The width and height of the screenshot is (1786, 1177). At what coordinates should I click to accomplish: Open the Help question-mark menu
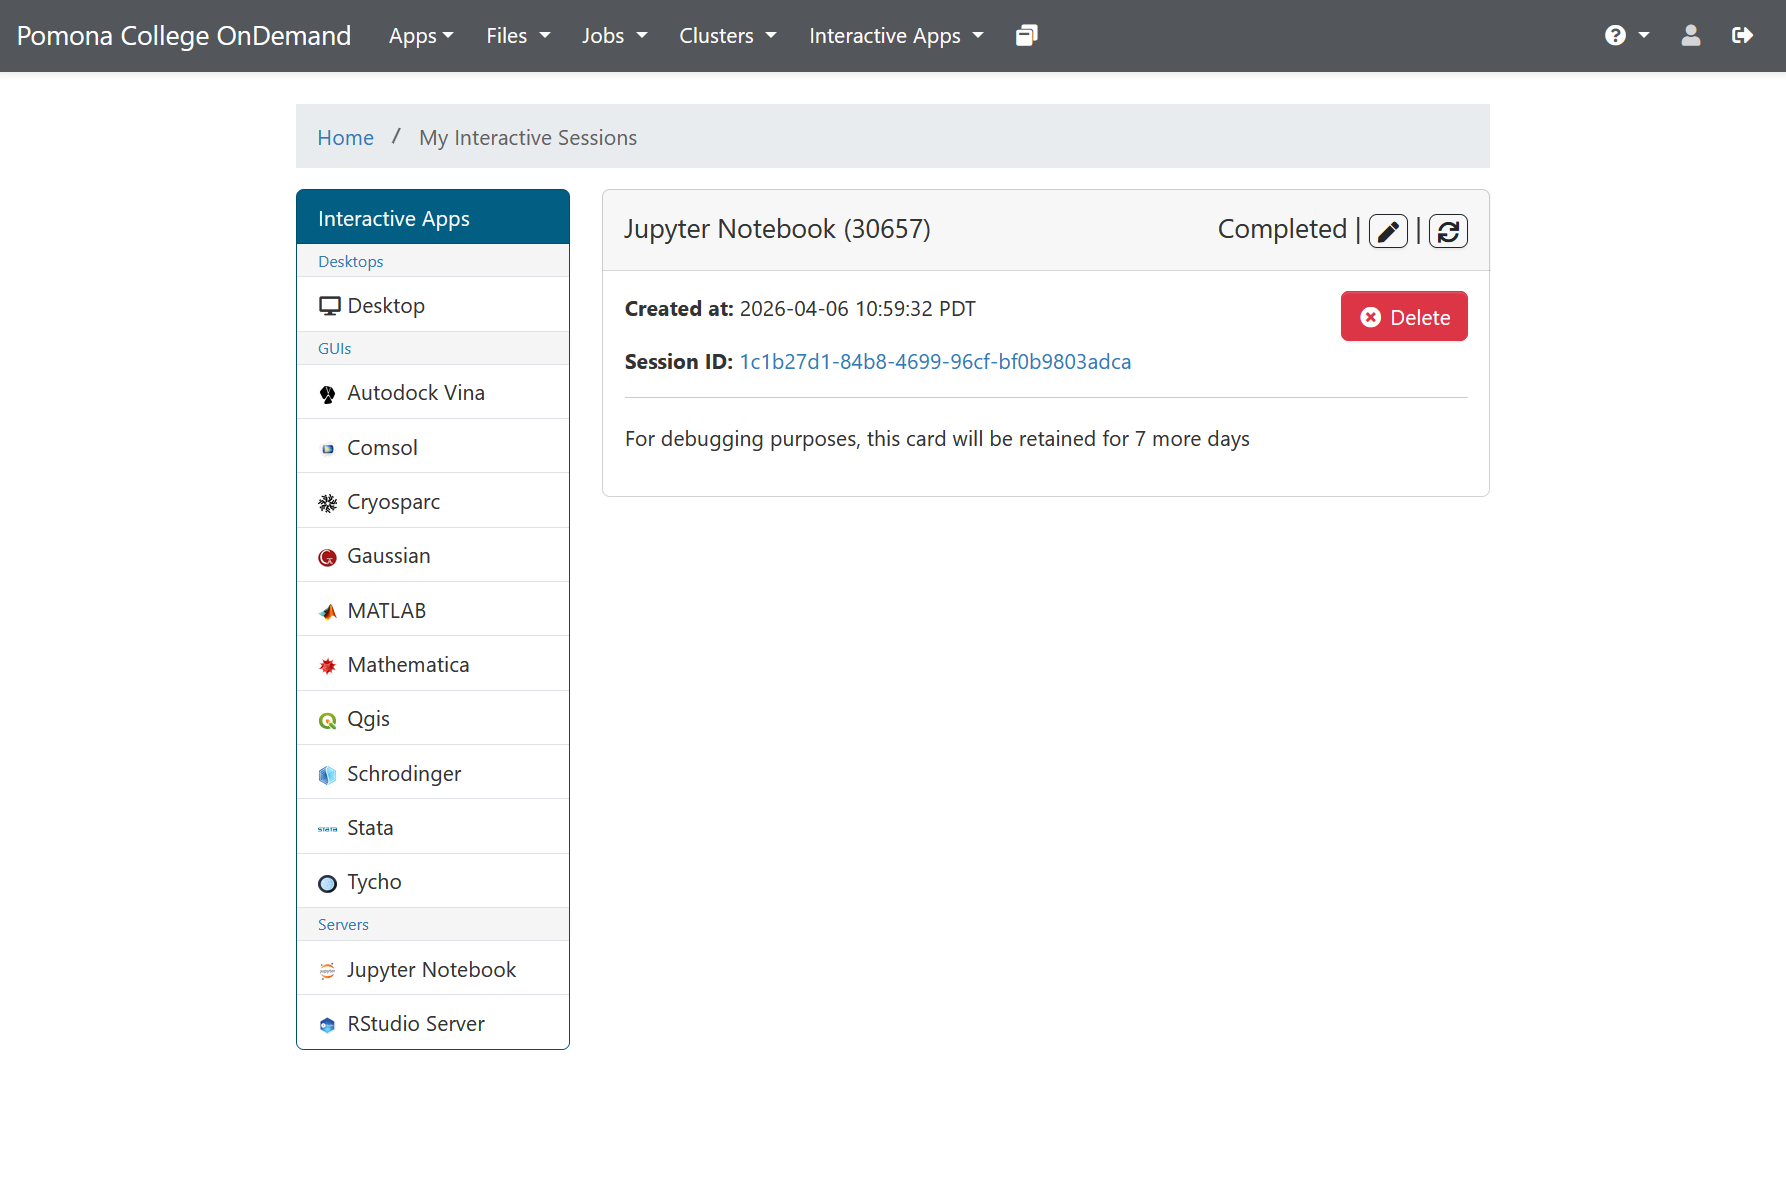(x=1626, y=36)
